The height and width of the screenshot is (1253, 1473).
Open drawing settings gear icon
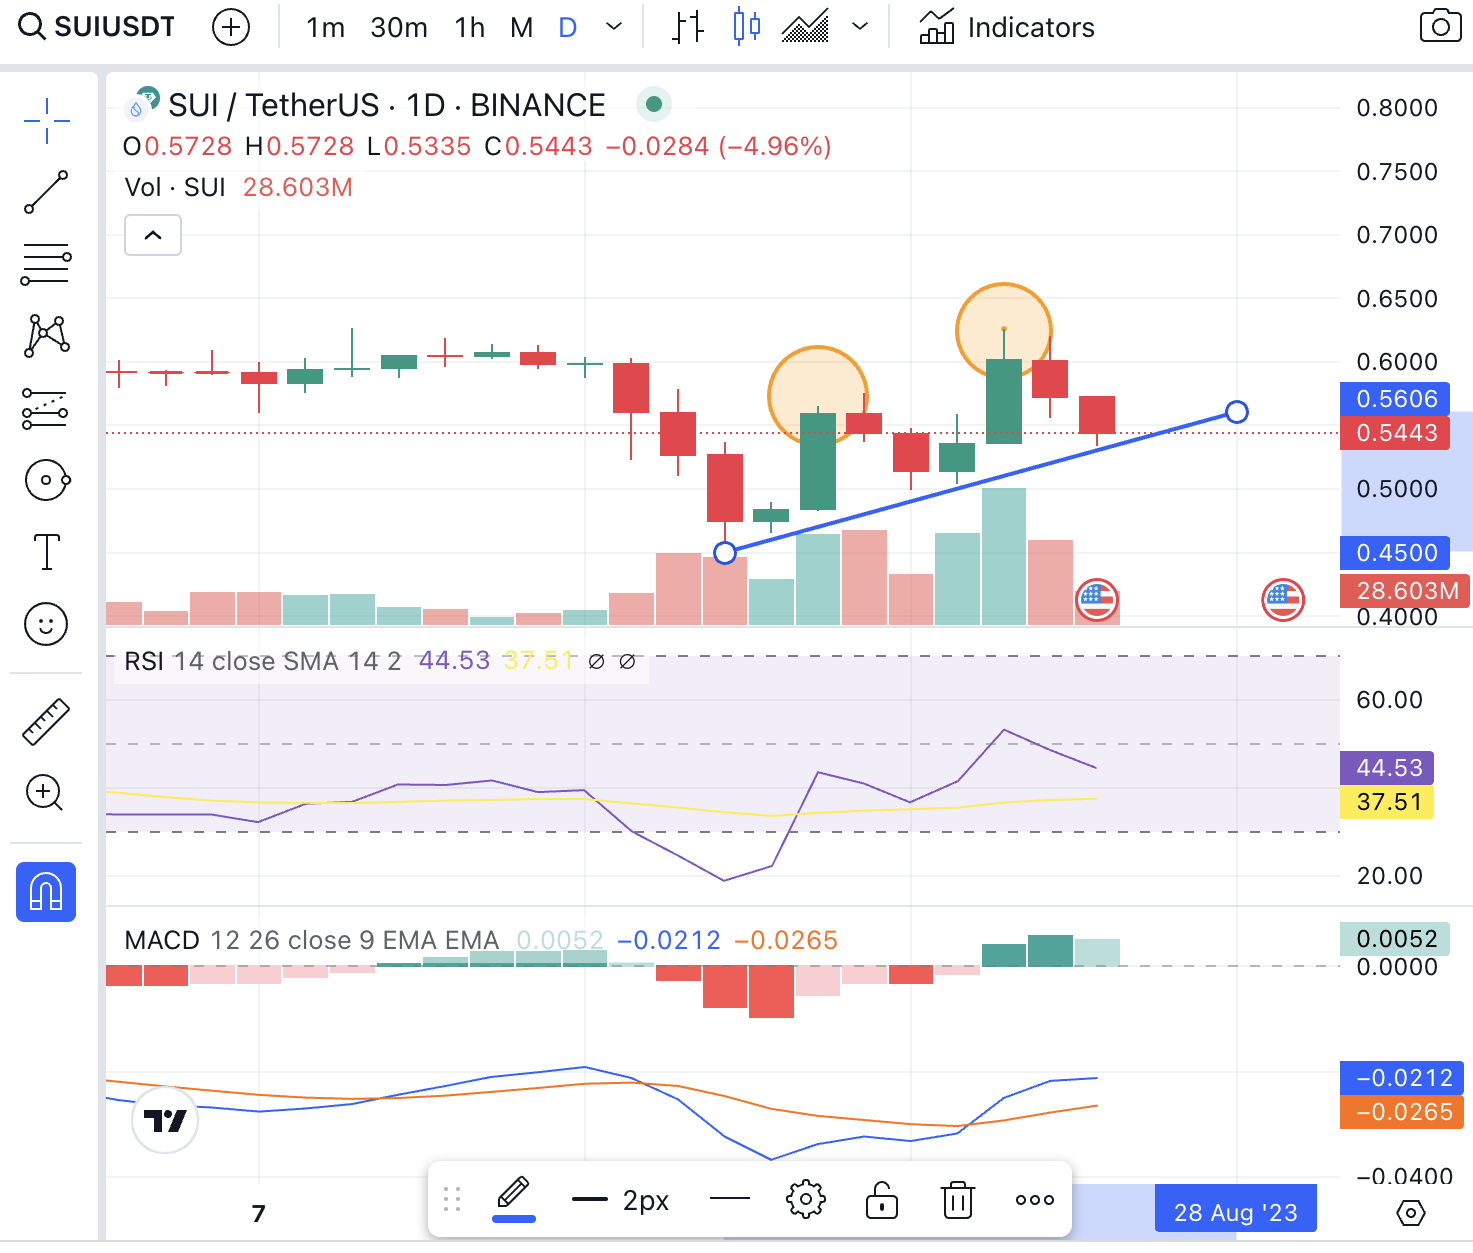click(x=805, y=1198)
